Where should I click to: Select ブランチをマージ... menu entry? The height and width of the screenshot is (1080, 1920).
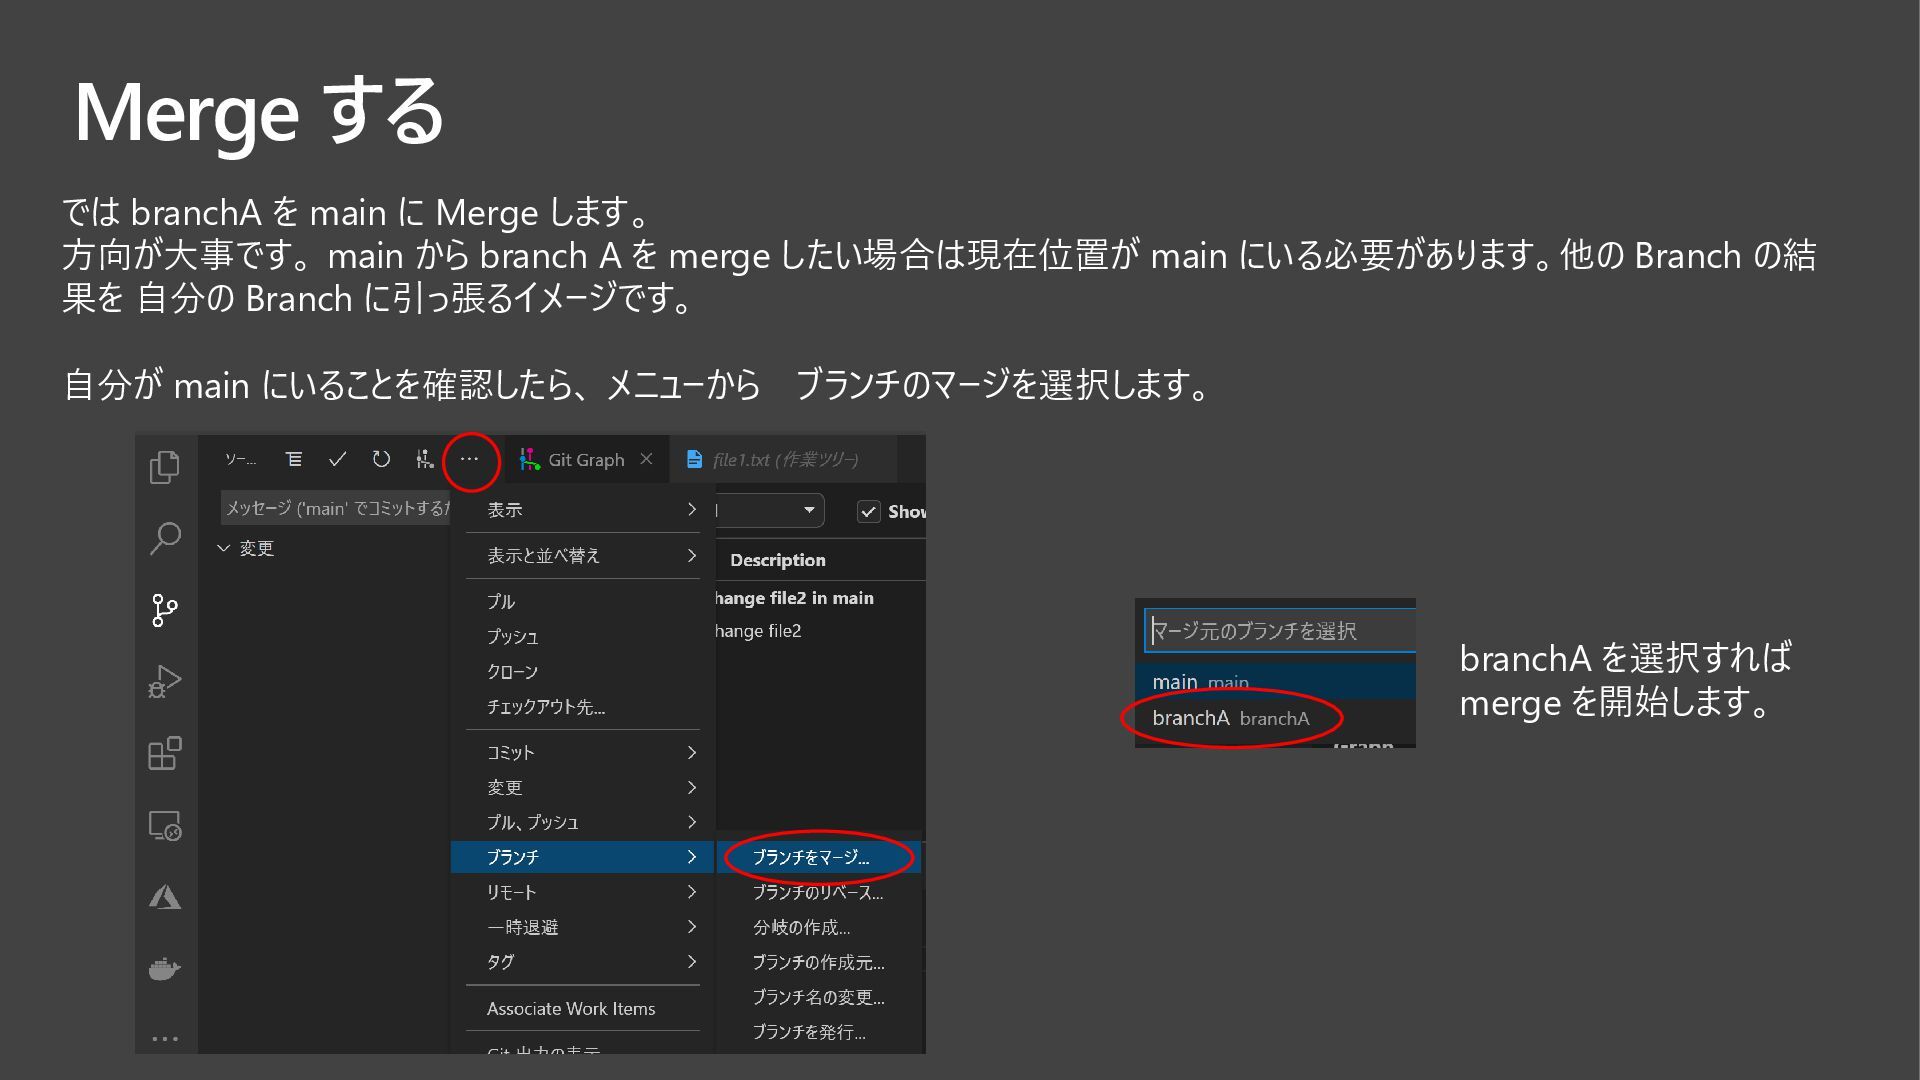coord(811,857)
